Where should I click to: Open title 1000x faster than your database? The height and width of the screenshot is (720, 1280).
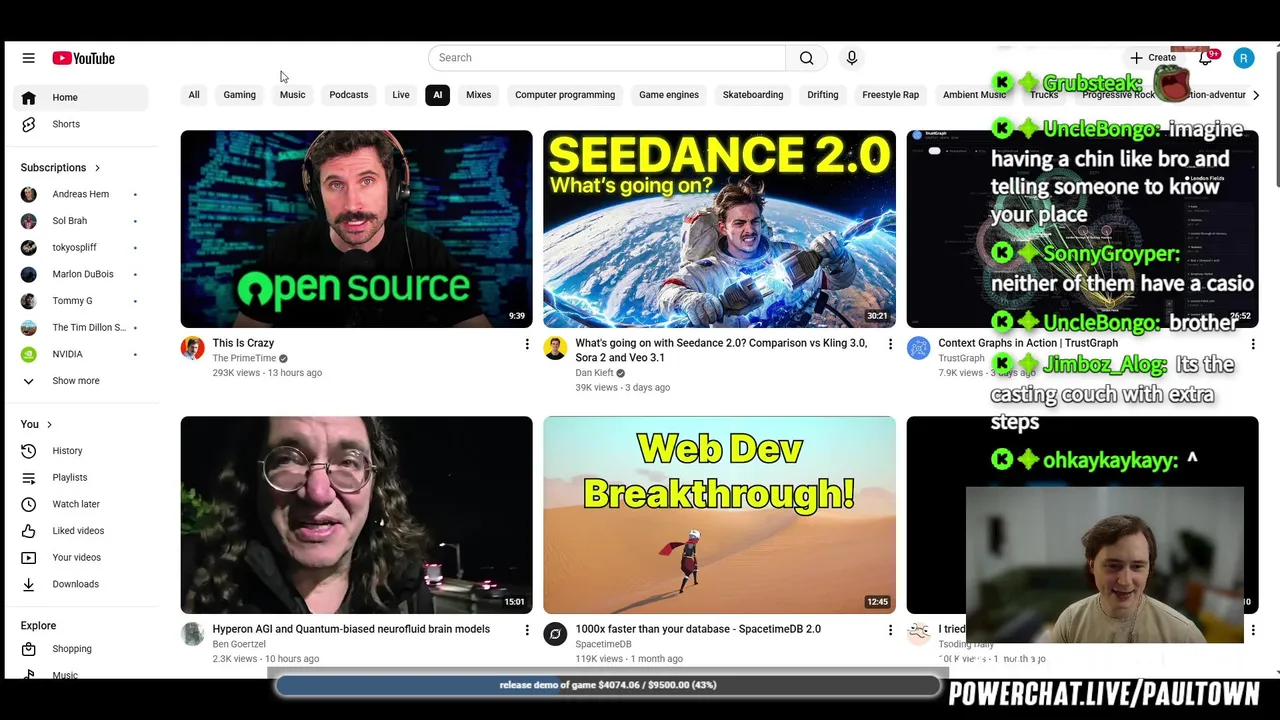[698, 629]
